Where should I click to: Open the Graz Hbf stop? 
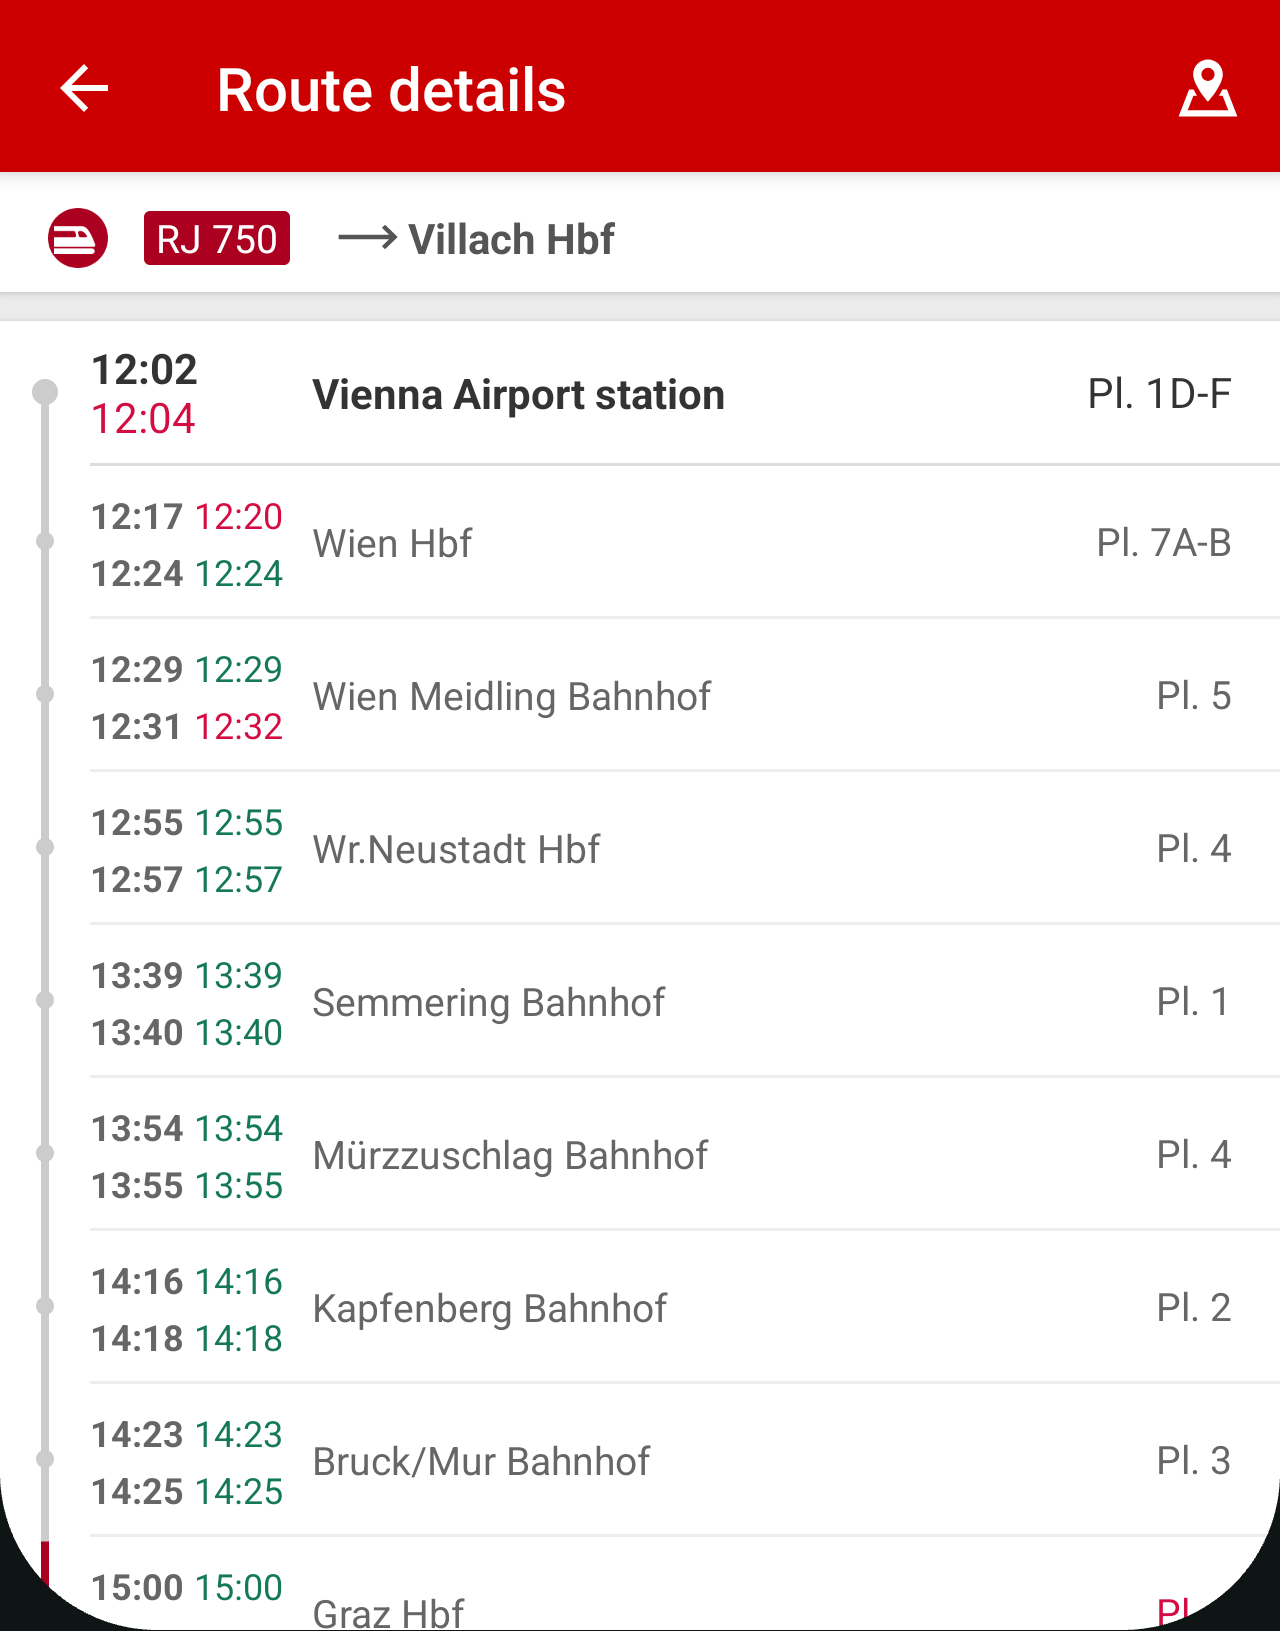pos(388,1608)
